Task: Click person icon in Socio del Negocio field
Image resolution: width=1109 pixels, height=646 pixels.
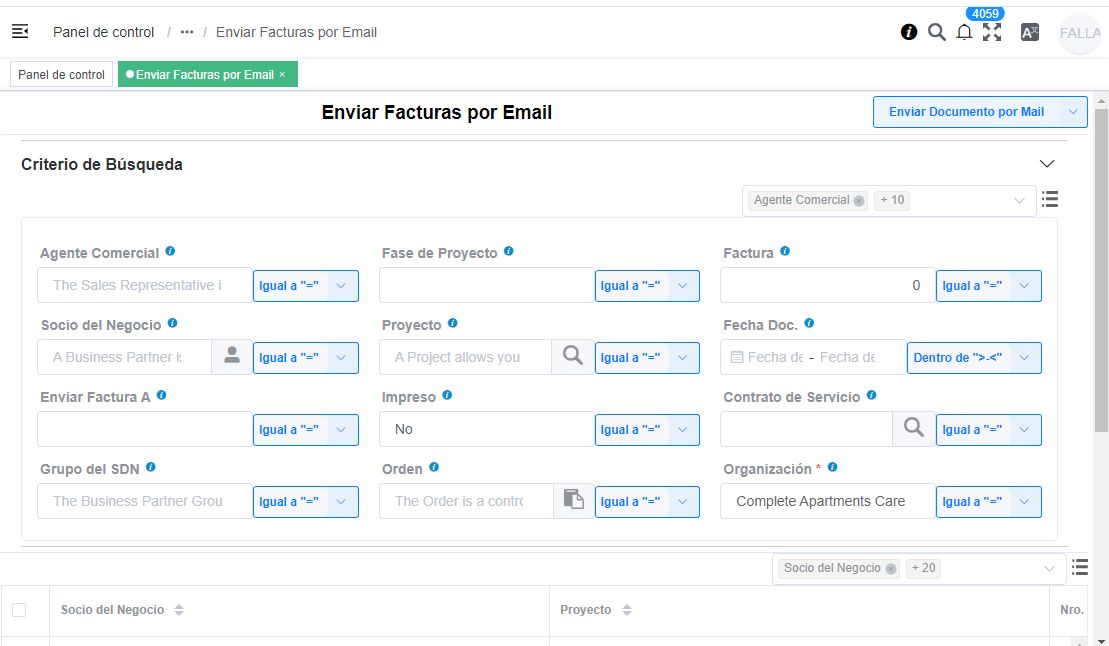Action: click(x=232, y=356)
